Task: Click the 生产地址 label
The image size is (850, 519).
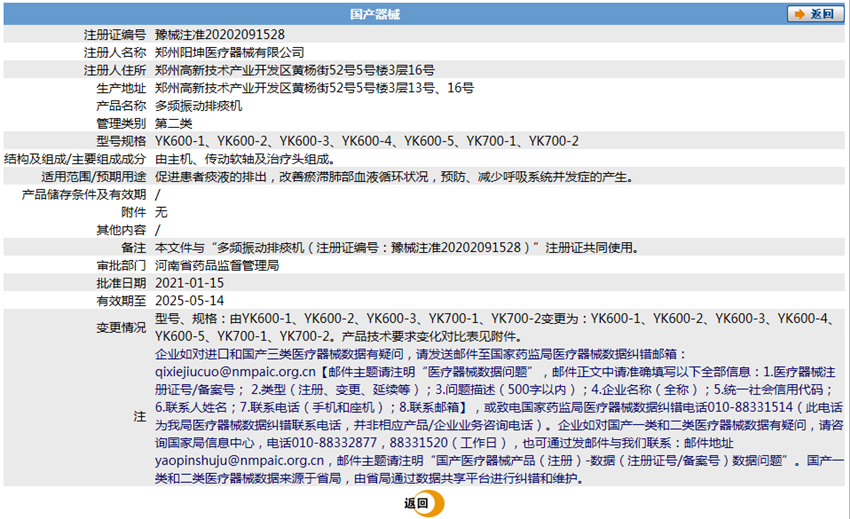Action: [x=121, y=88]
